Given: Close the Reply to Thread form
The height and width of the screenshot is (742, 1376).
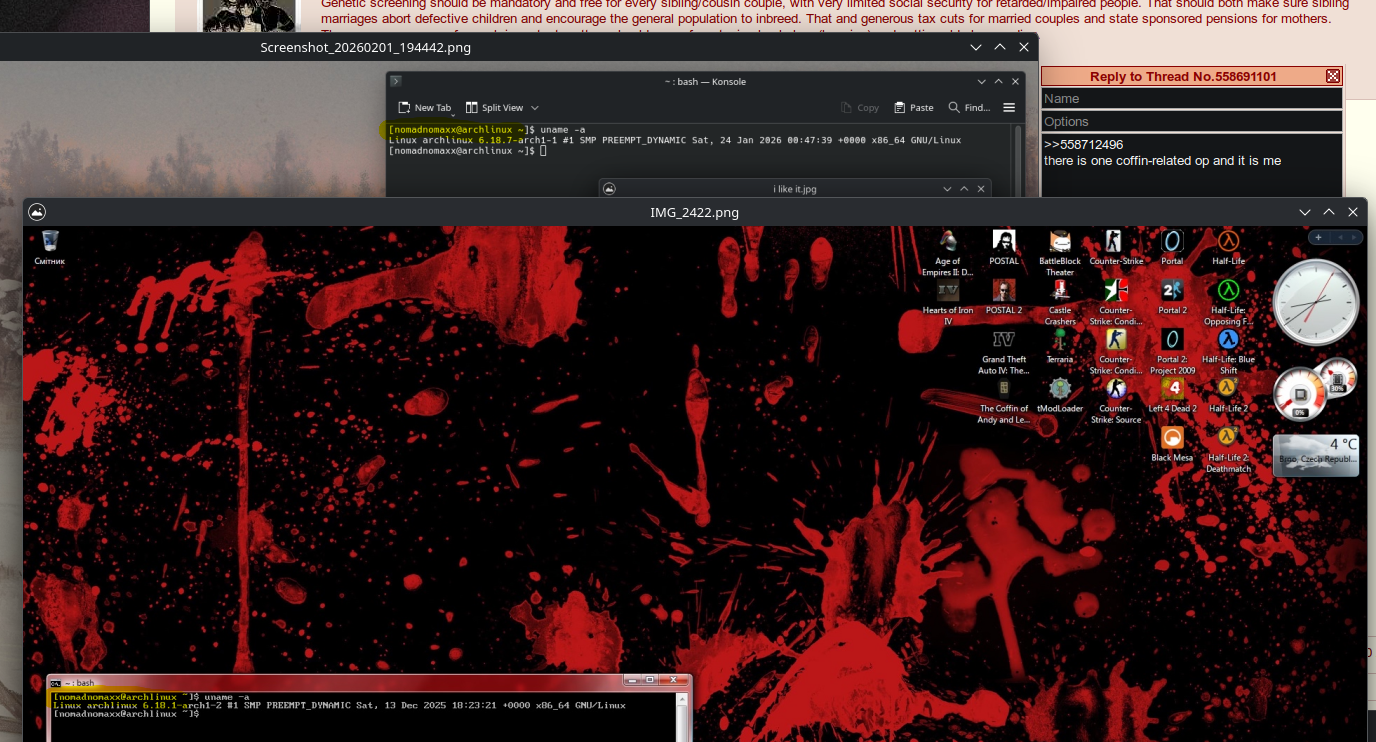Looking at the screenshot, I should coord(1333,76).
